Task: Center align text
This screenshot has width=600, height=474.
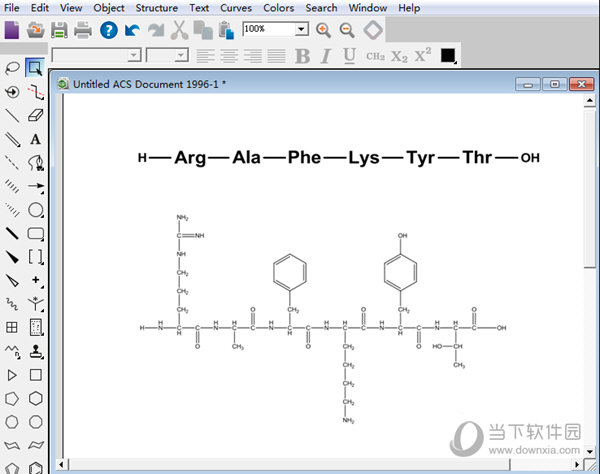Action: [x=229, y=56]
